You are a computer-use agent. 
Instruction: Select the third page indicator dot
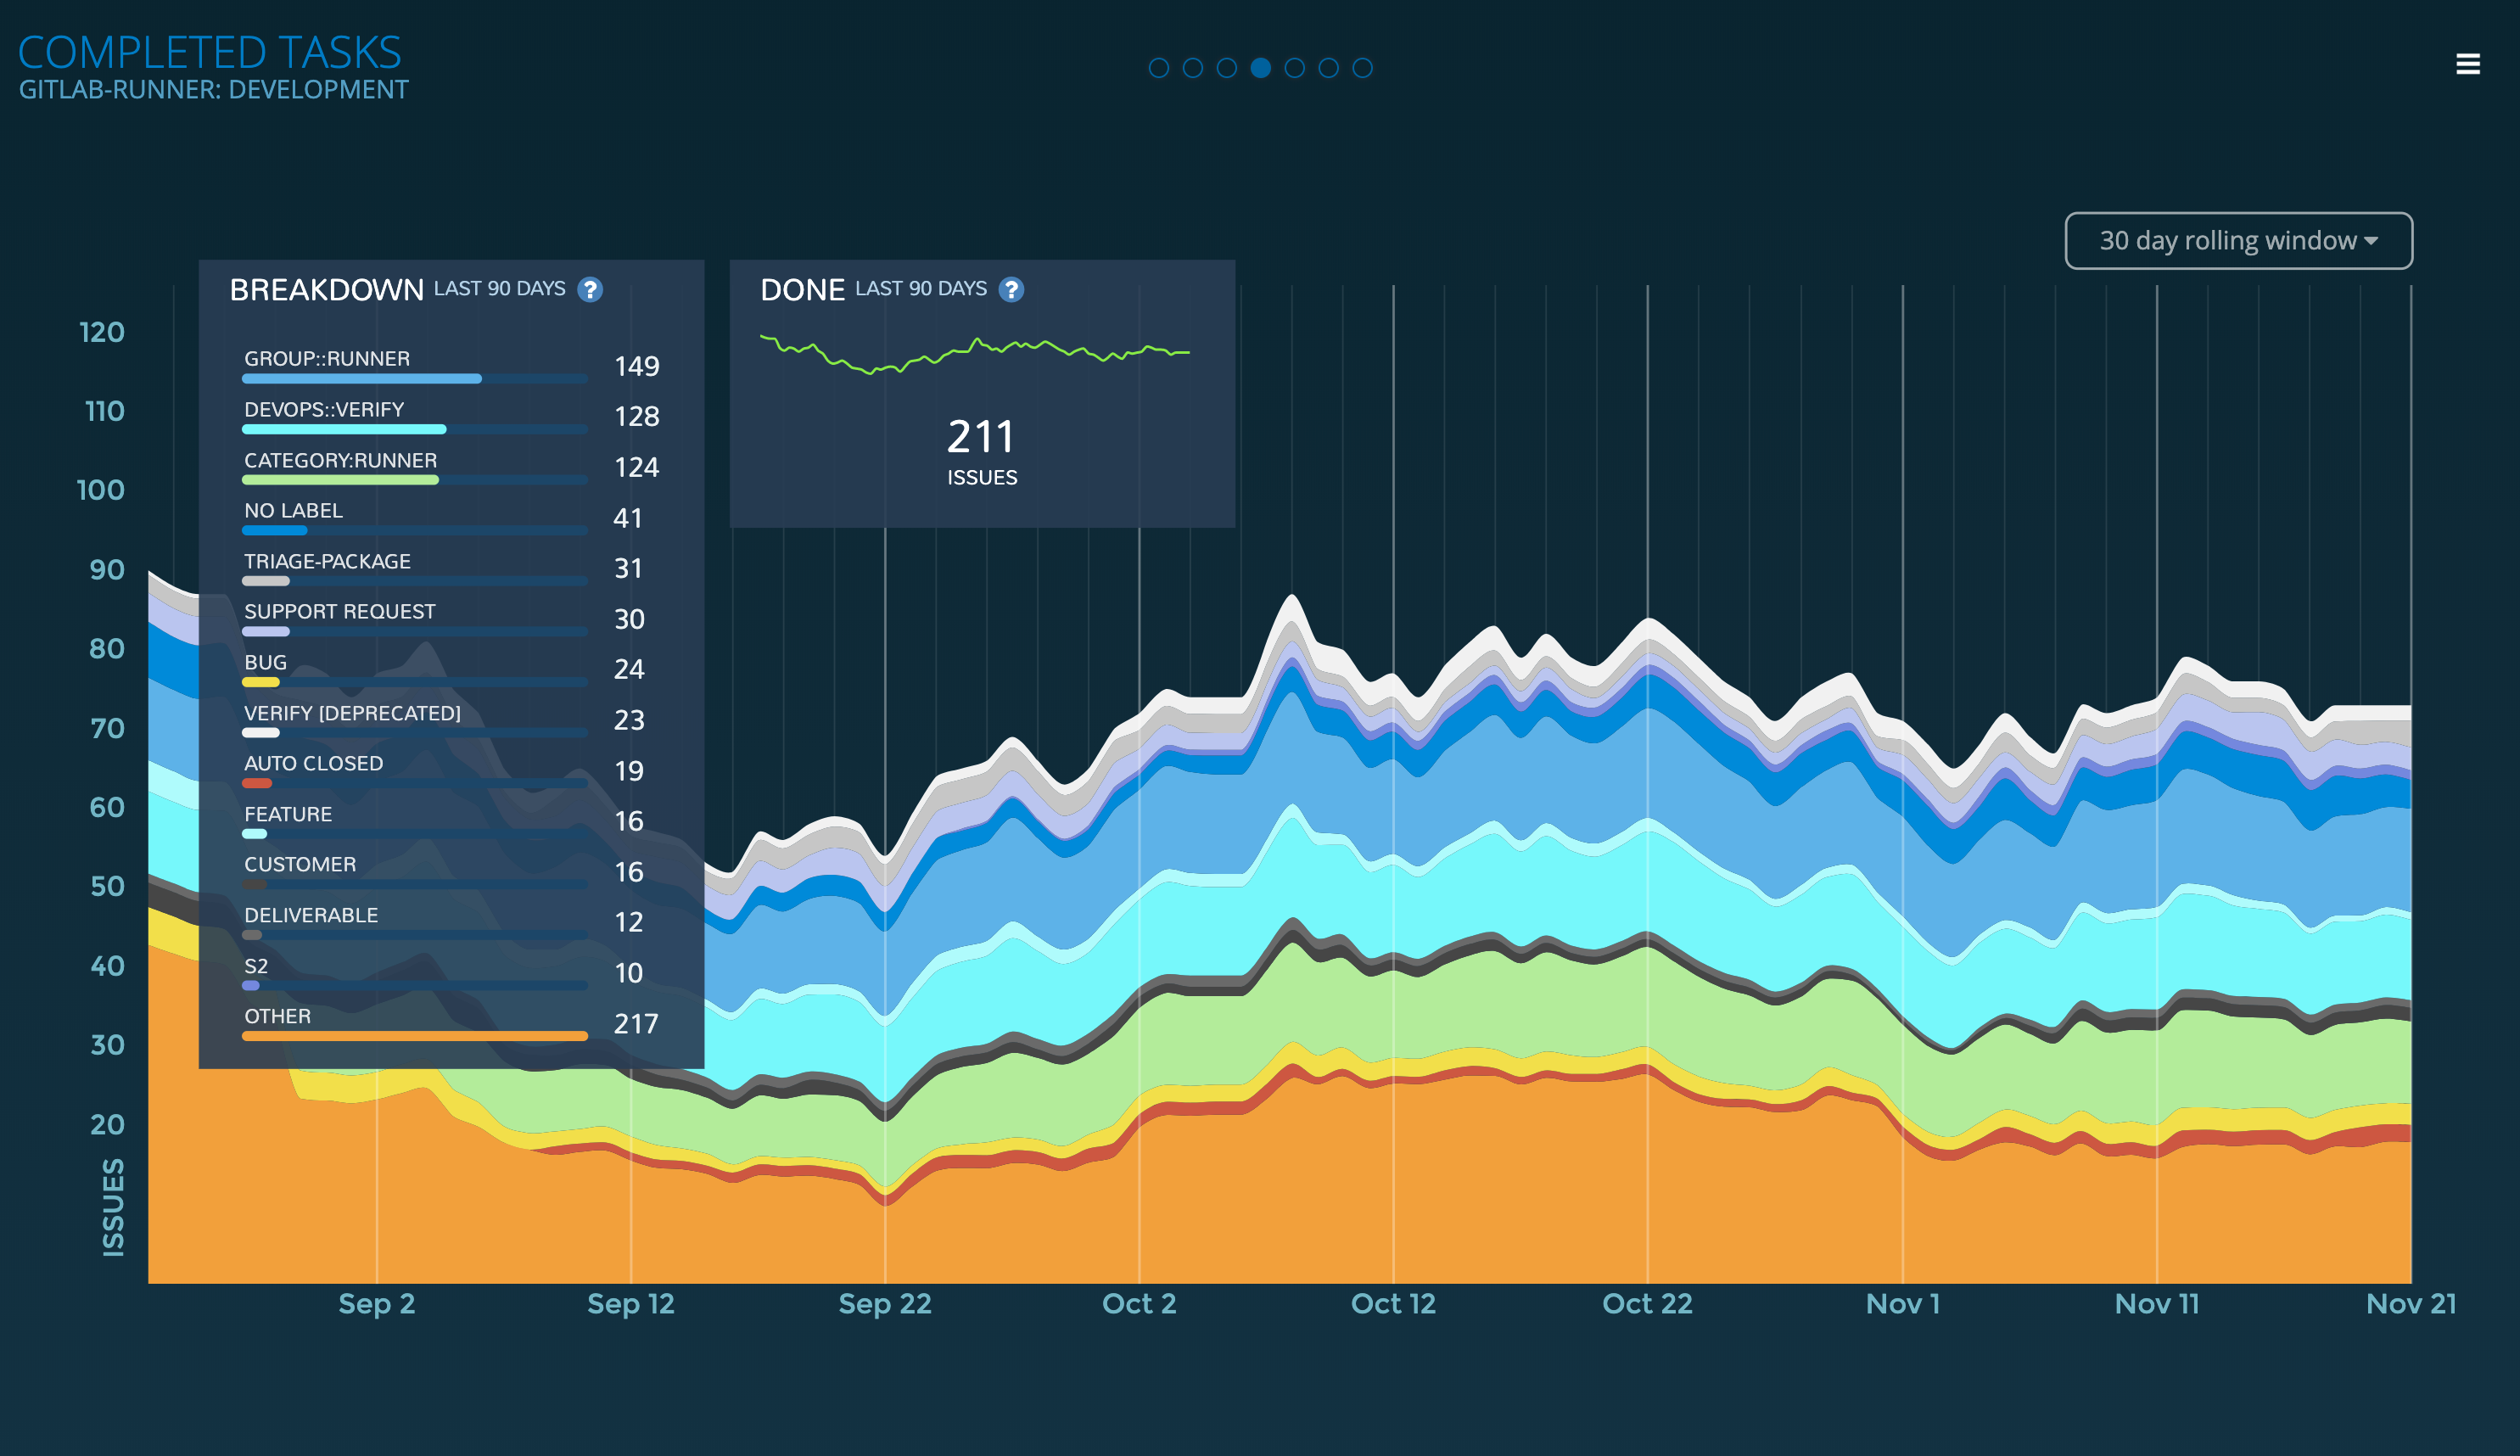1226,68
